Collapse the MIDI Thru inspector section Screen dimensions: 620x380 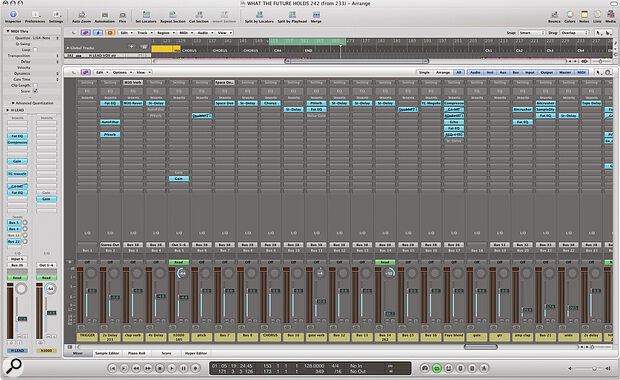[8, 31]
